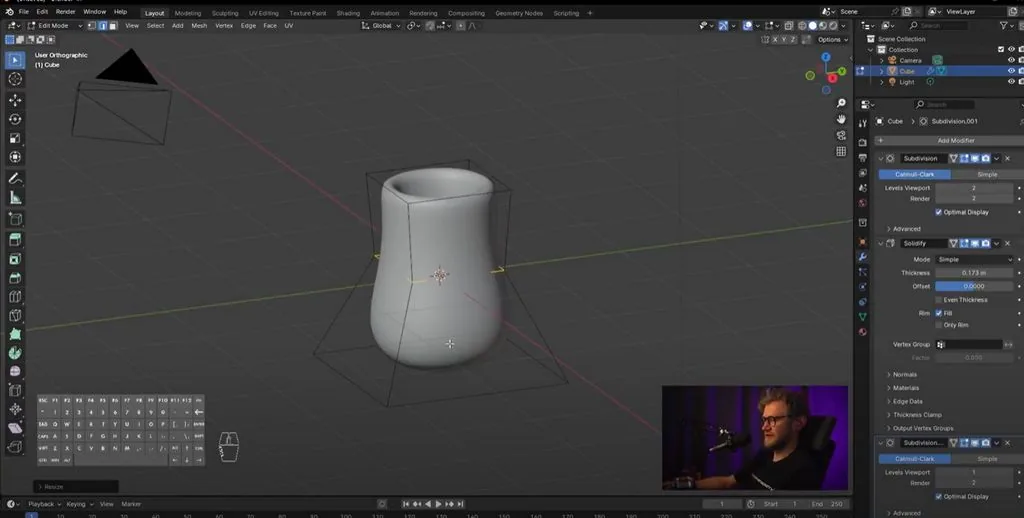
Task: Click the Levels Viewport value field
Action: click(974, 187)
